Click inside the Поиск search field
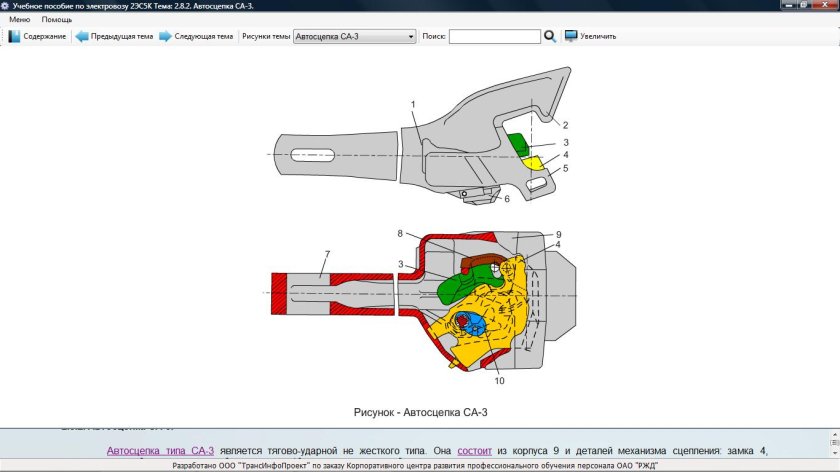Screen dimensions: 840x472 click(x=494, y=36)
